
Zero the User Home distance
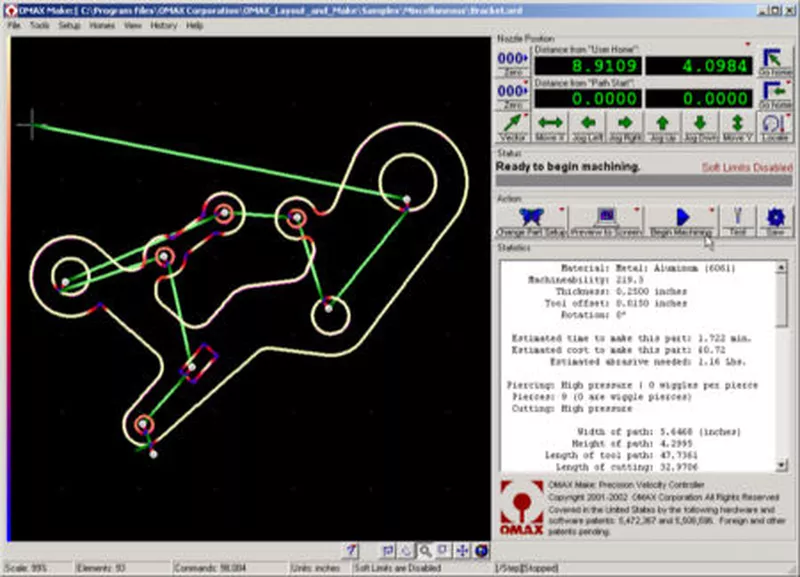click(513, 62)
